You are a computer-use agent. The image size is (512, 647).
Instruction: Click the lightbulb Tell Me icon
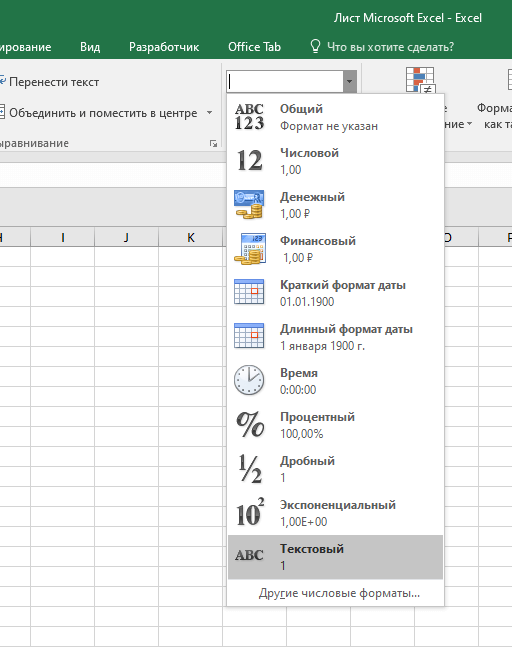tap(315, 47)
